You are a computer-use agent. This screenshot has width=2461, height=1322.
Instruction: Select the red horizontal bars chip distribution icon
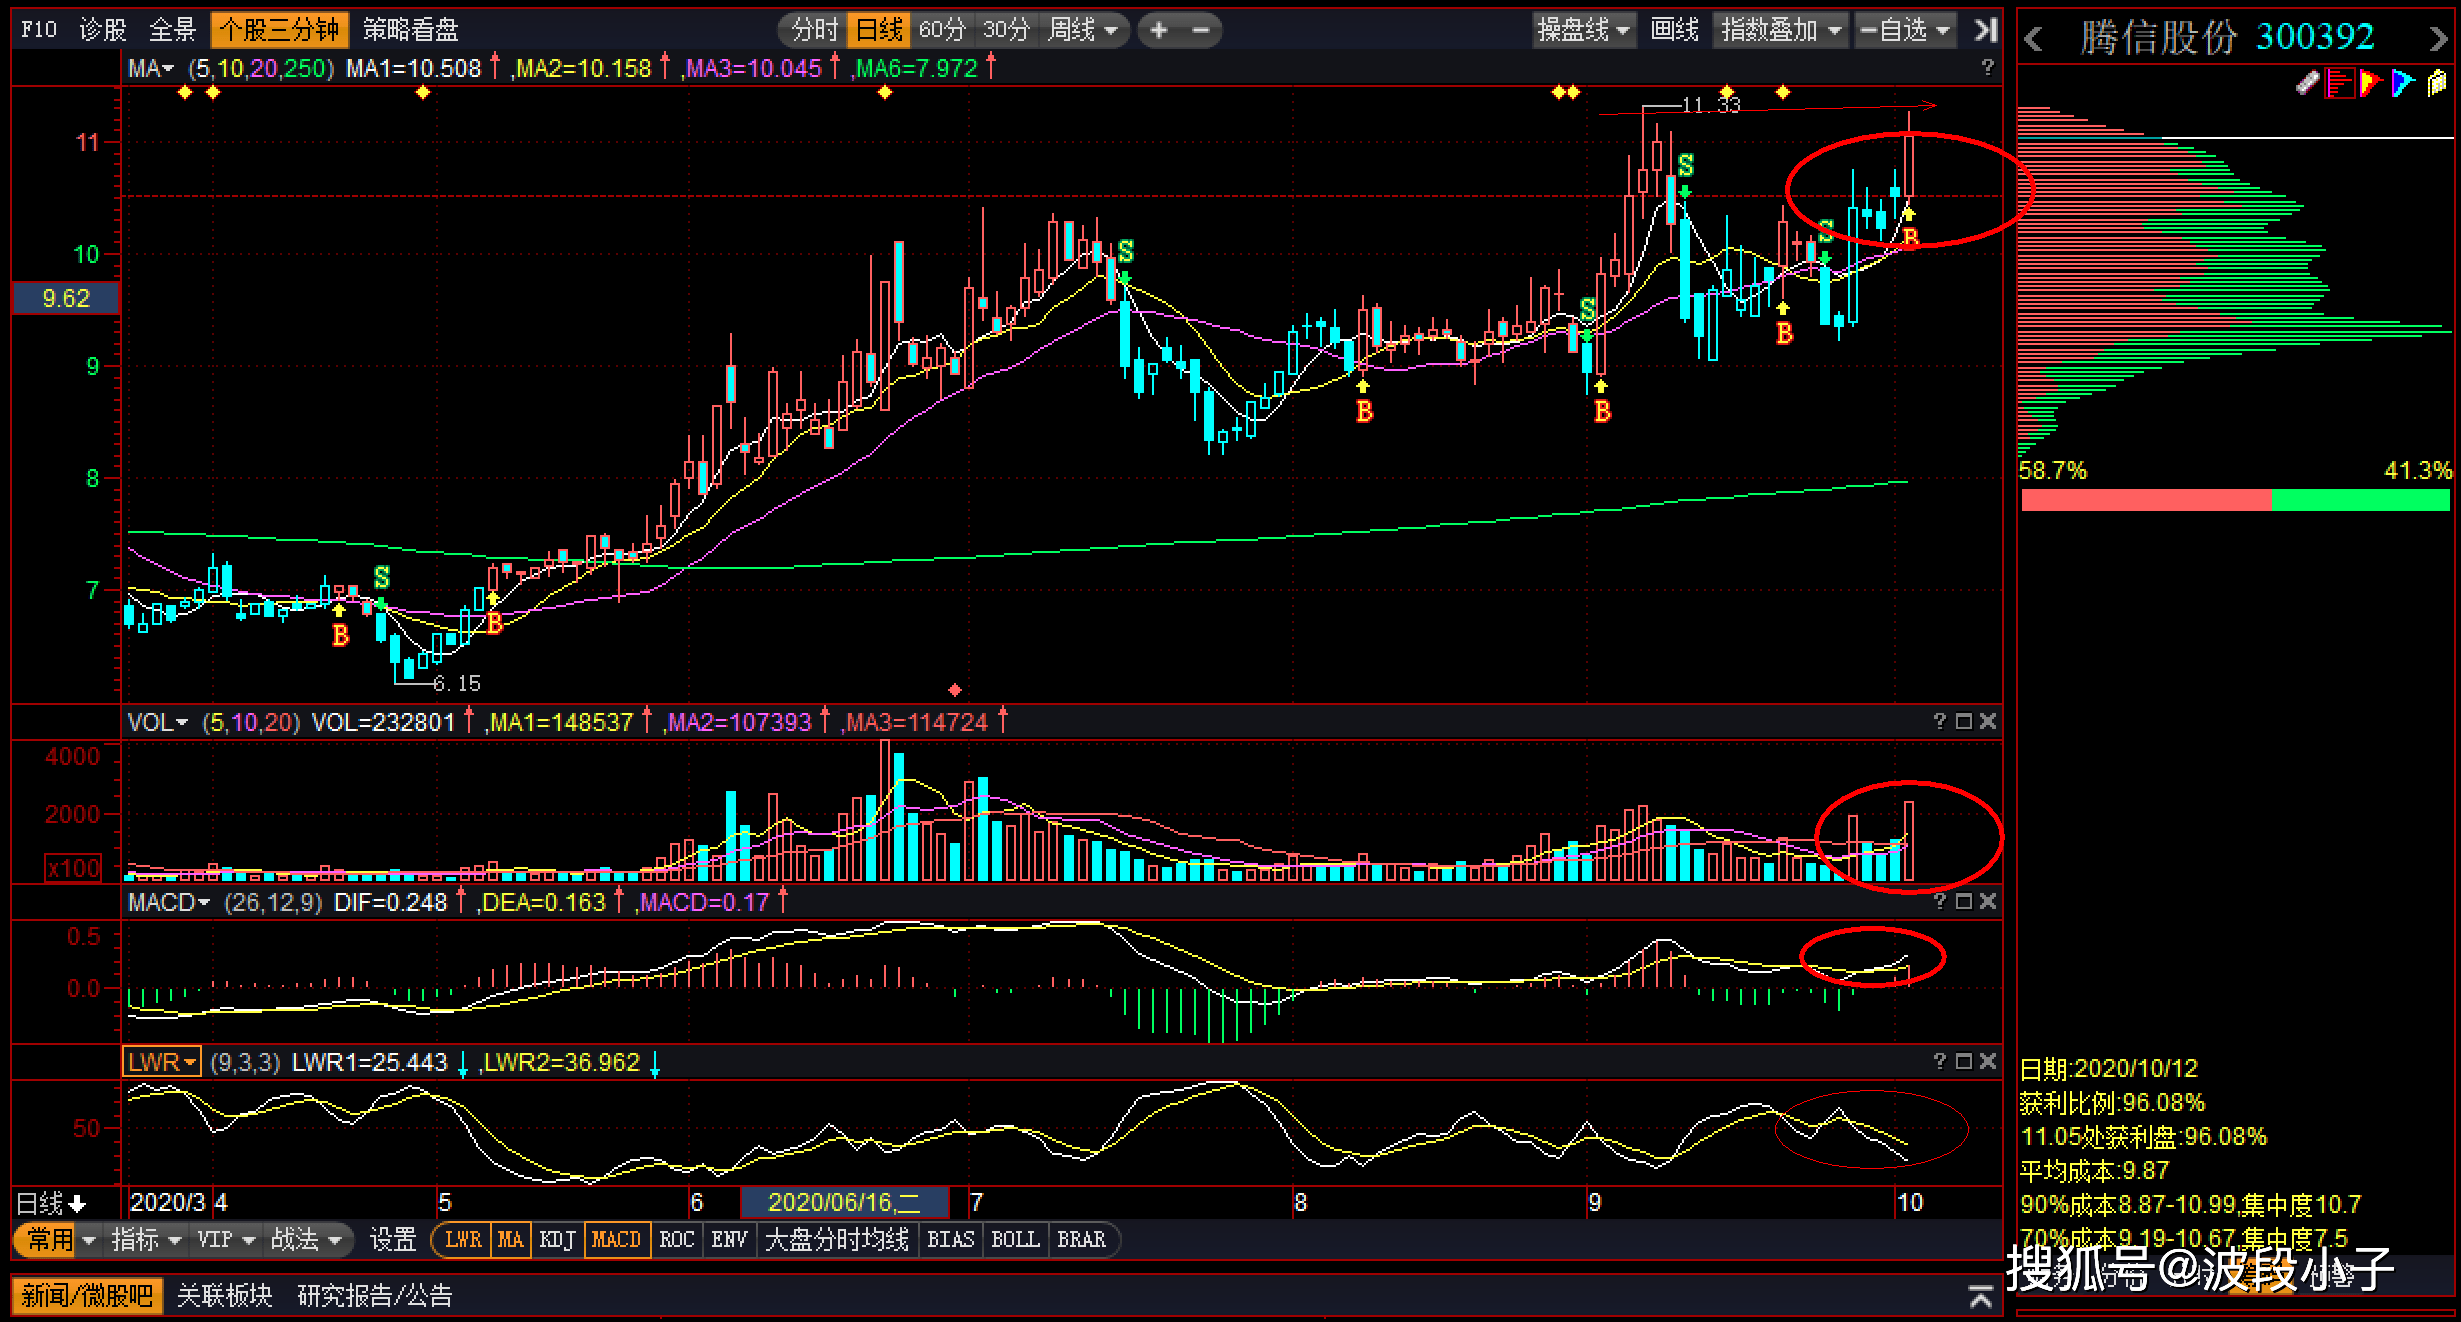[2339, 83]
